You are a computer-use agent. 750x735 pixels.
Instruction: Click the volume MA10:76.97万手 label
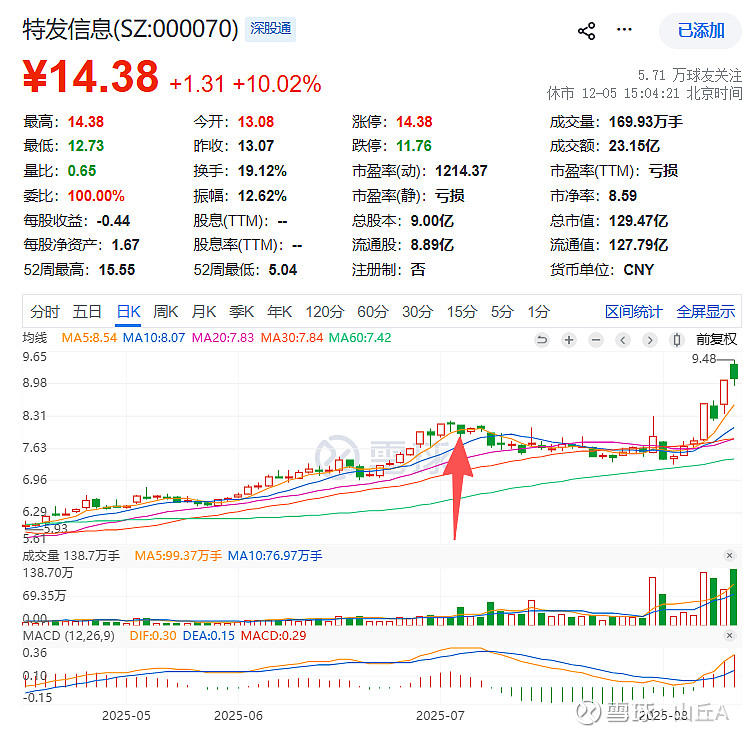(275, 556)
